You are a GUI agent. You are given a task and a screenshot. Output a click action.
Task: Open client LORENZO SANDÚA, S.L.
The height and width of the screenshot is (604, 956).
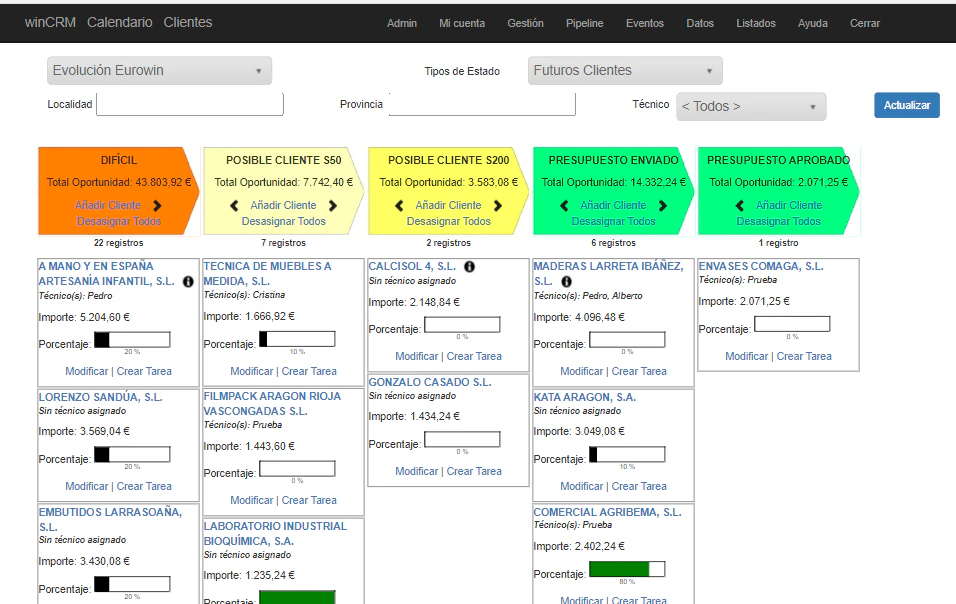pos(101,397)
